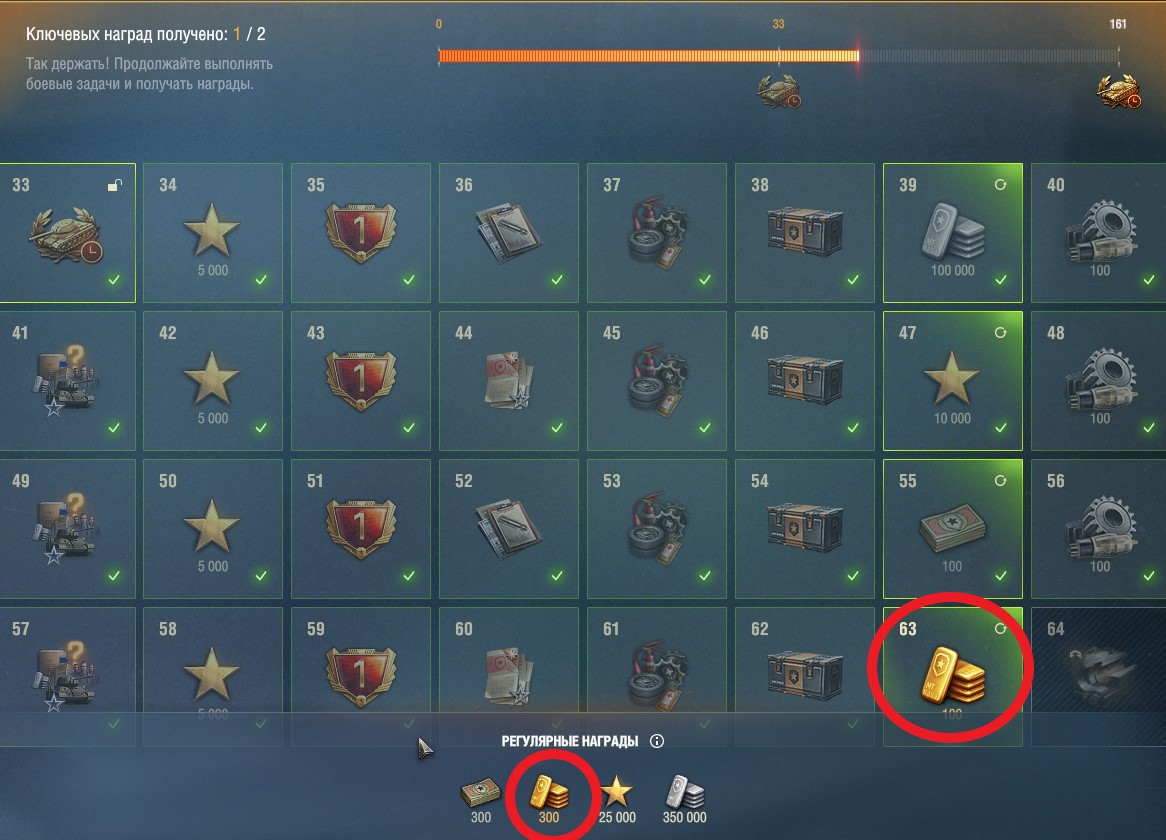The image size is (1166, 840).
Task: Open the locked reward tile 64
Action: pyautogui.click(x=1098, y=676)
